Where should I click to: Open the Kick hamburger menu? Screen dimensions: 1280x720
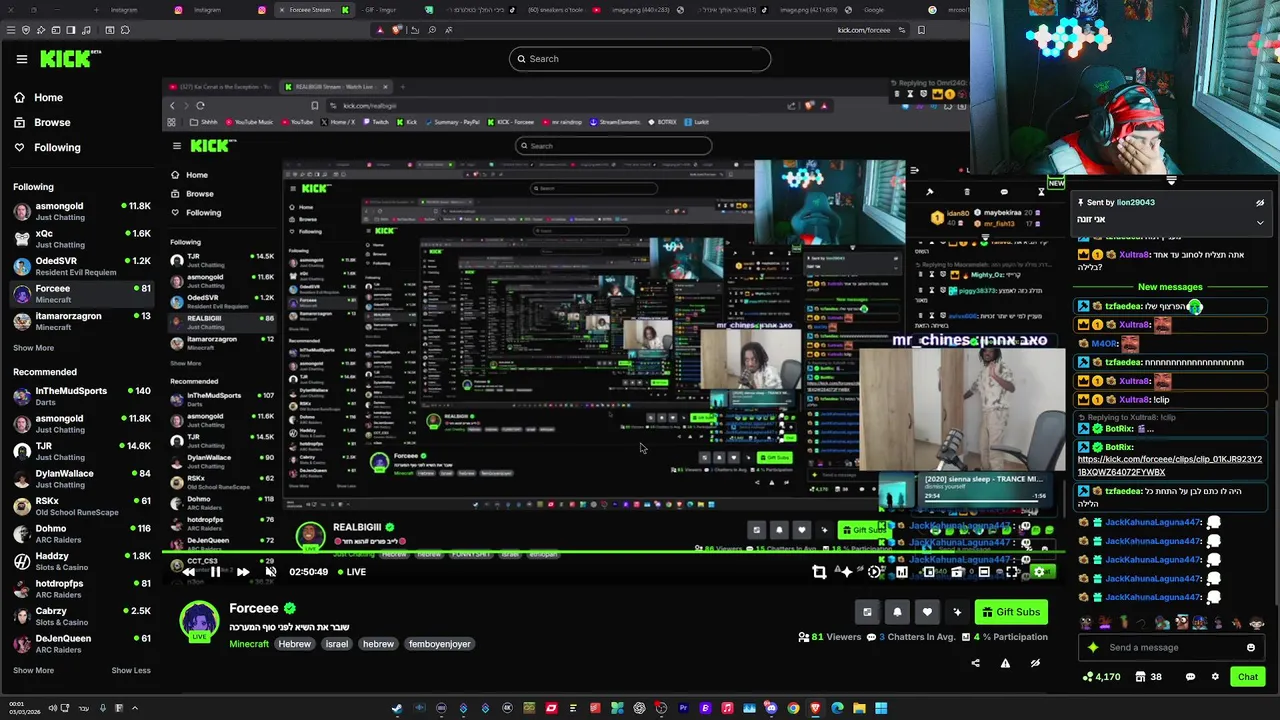tap(21, 59)
